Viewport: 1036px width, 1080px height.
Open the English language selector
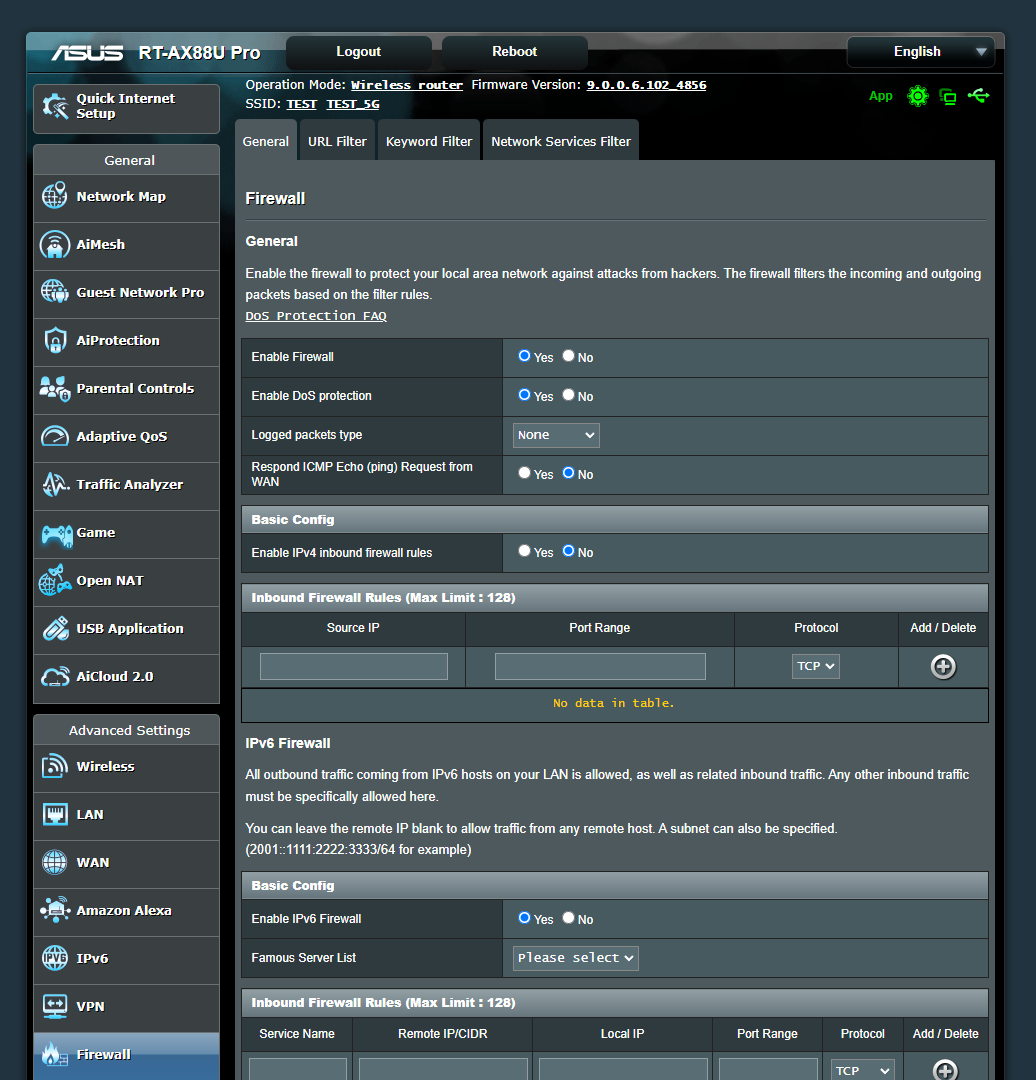(920, 52)
